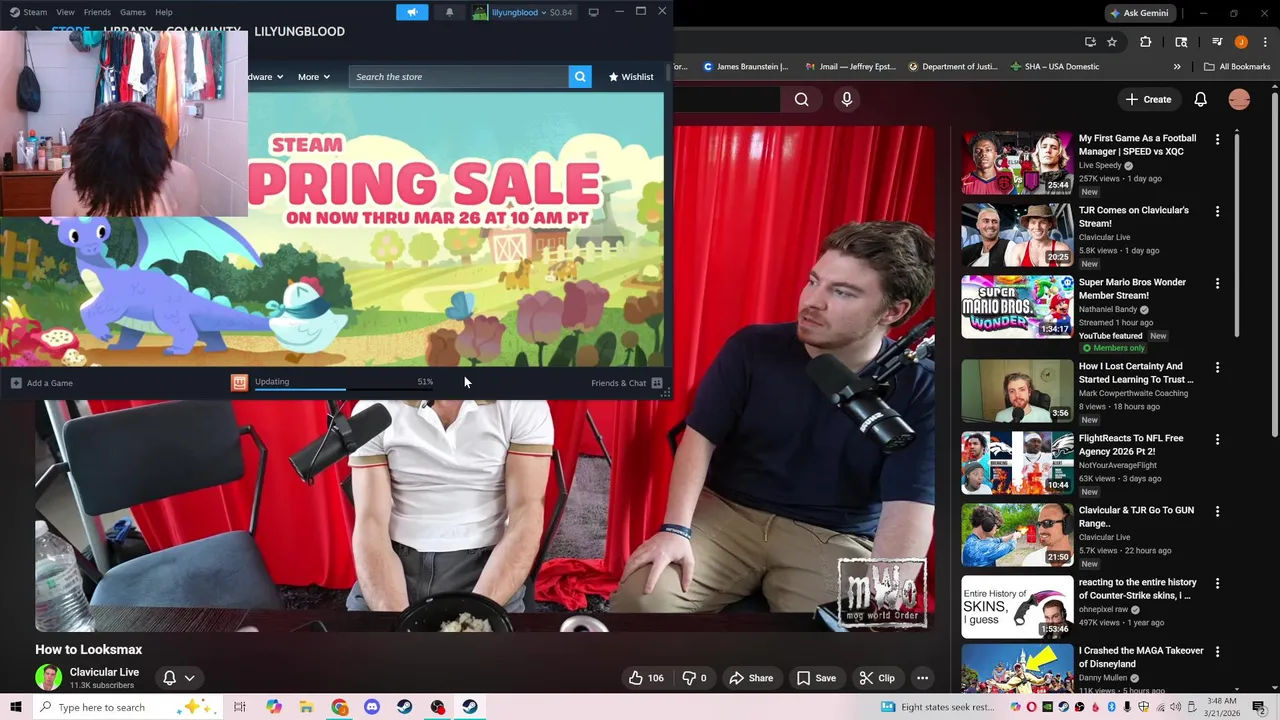1280x720 pixels.
Task: Install/cast page icon in Chrome address bar
Action: tap(1090, 42)
